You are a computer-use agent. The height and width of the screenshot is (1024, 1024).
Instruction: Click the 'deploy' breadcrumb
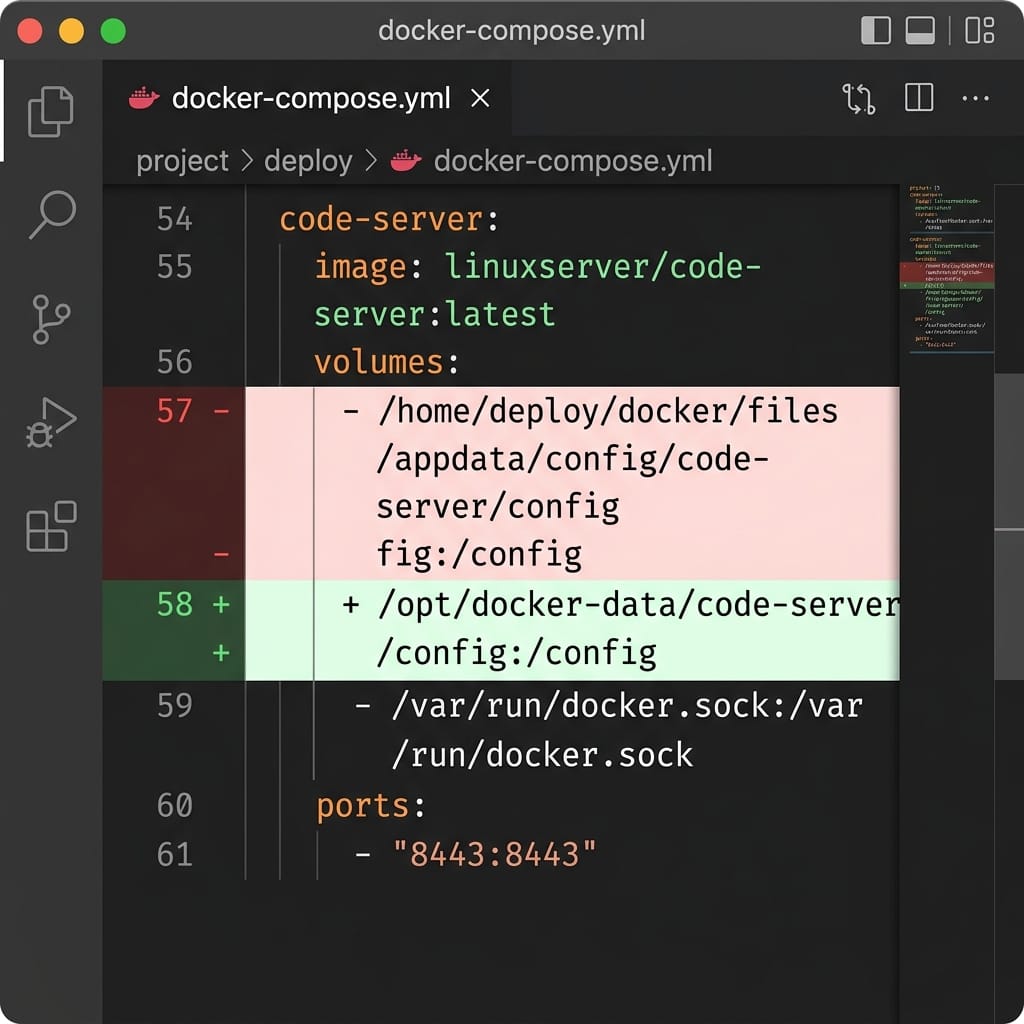tap(308, 161)
